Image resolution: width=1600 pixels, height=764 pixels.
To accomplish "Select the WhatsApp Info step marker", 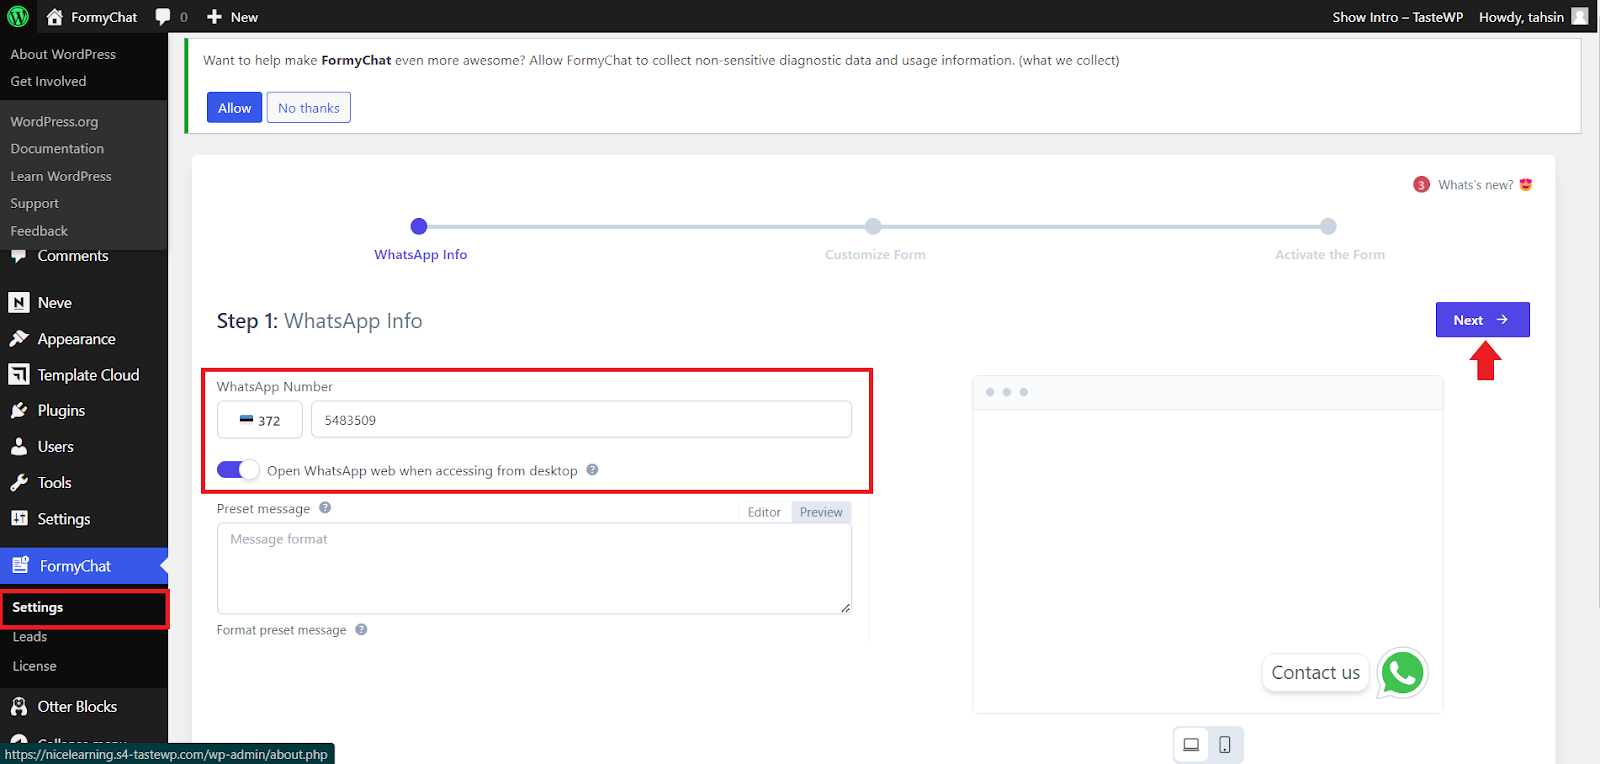I will 419,226.
